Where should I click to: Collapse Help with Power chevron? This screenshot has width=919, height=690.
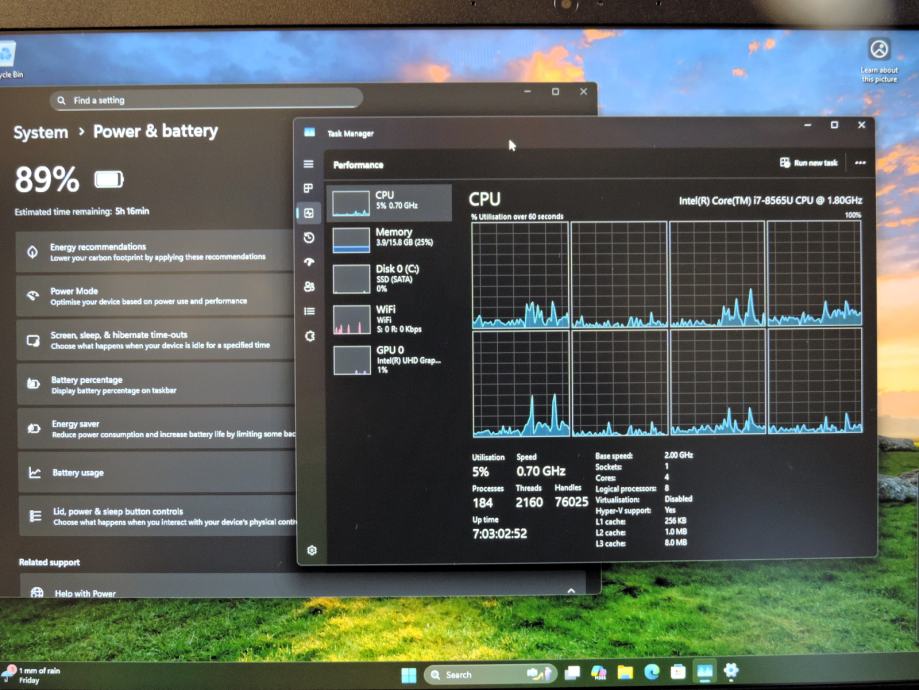pyautogui.click(x=571, y=591)
